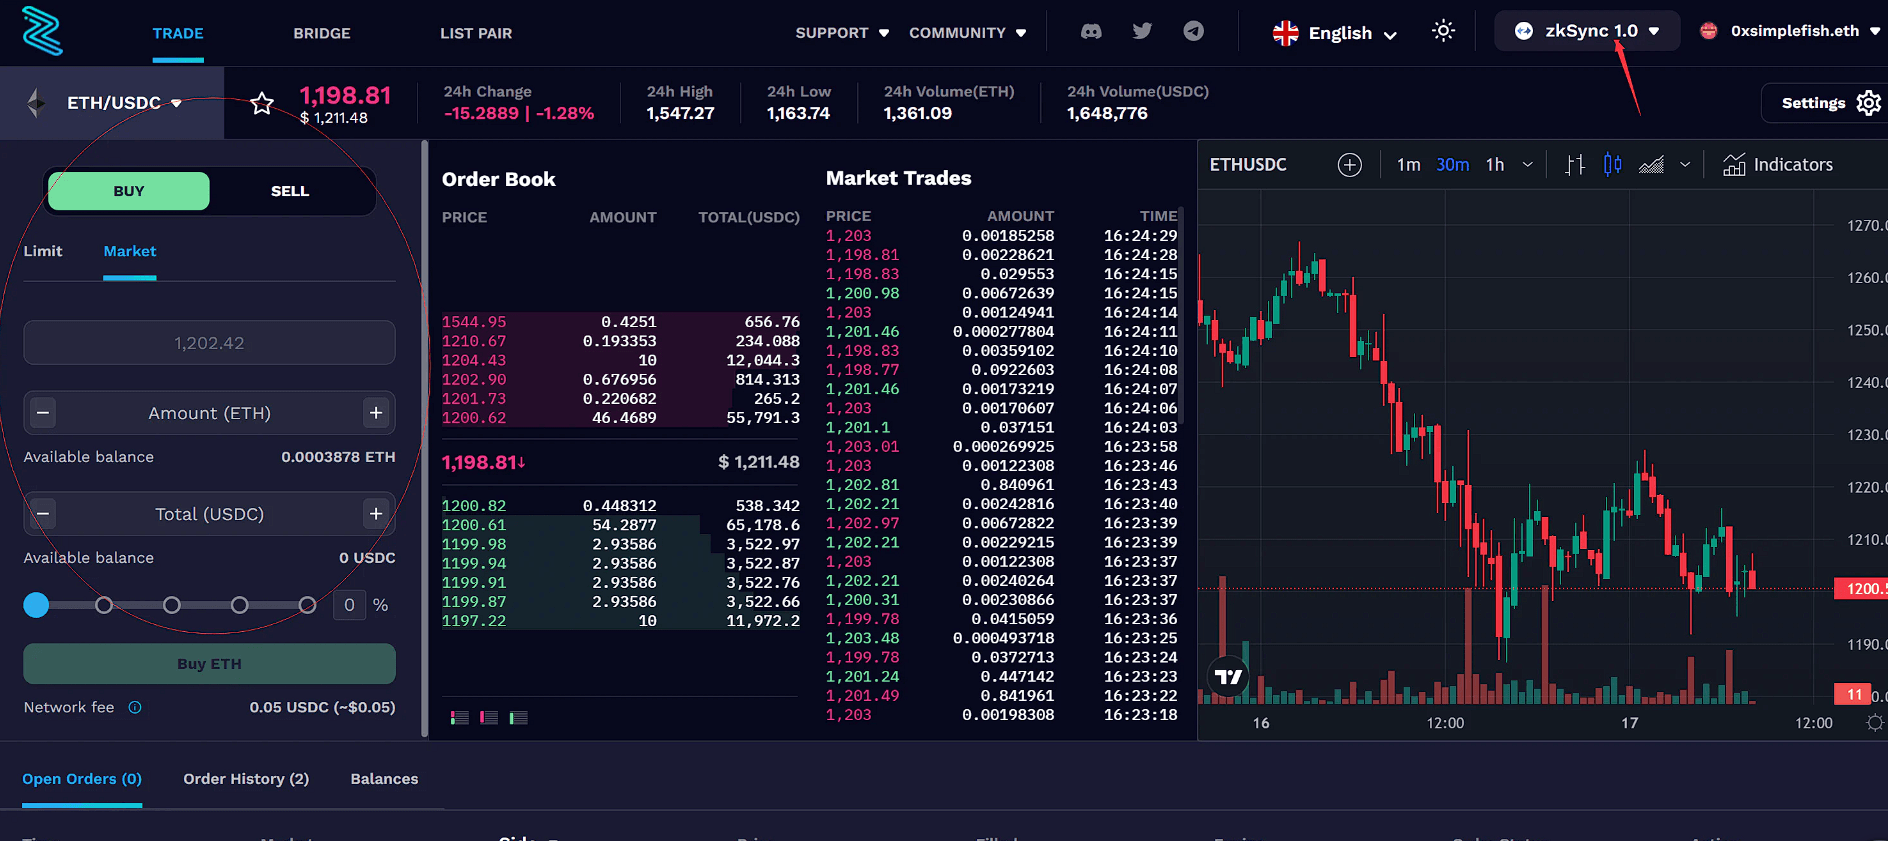Expand more chart styles chevron
Image resolution: width=1888 pixels, height=841 pixels.
coord(1685,165)
